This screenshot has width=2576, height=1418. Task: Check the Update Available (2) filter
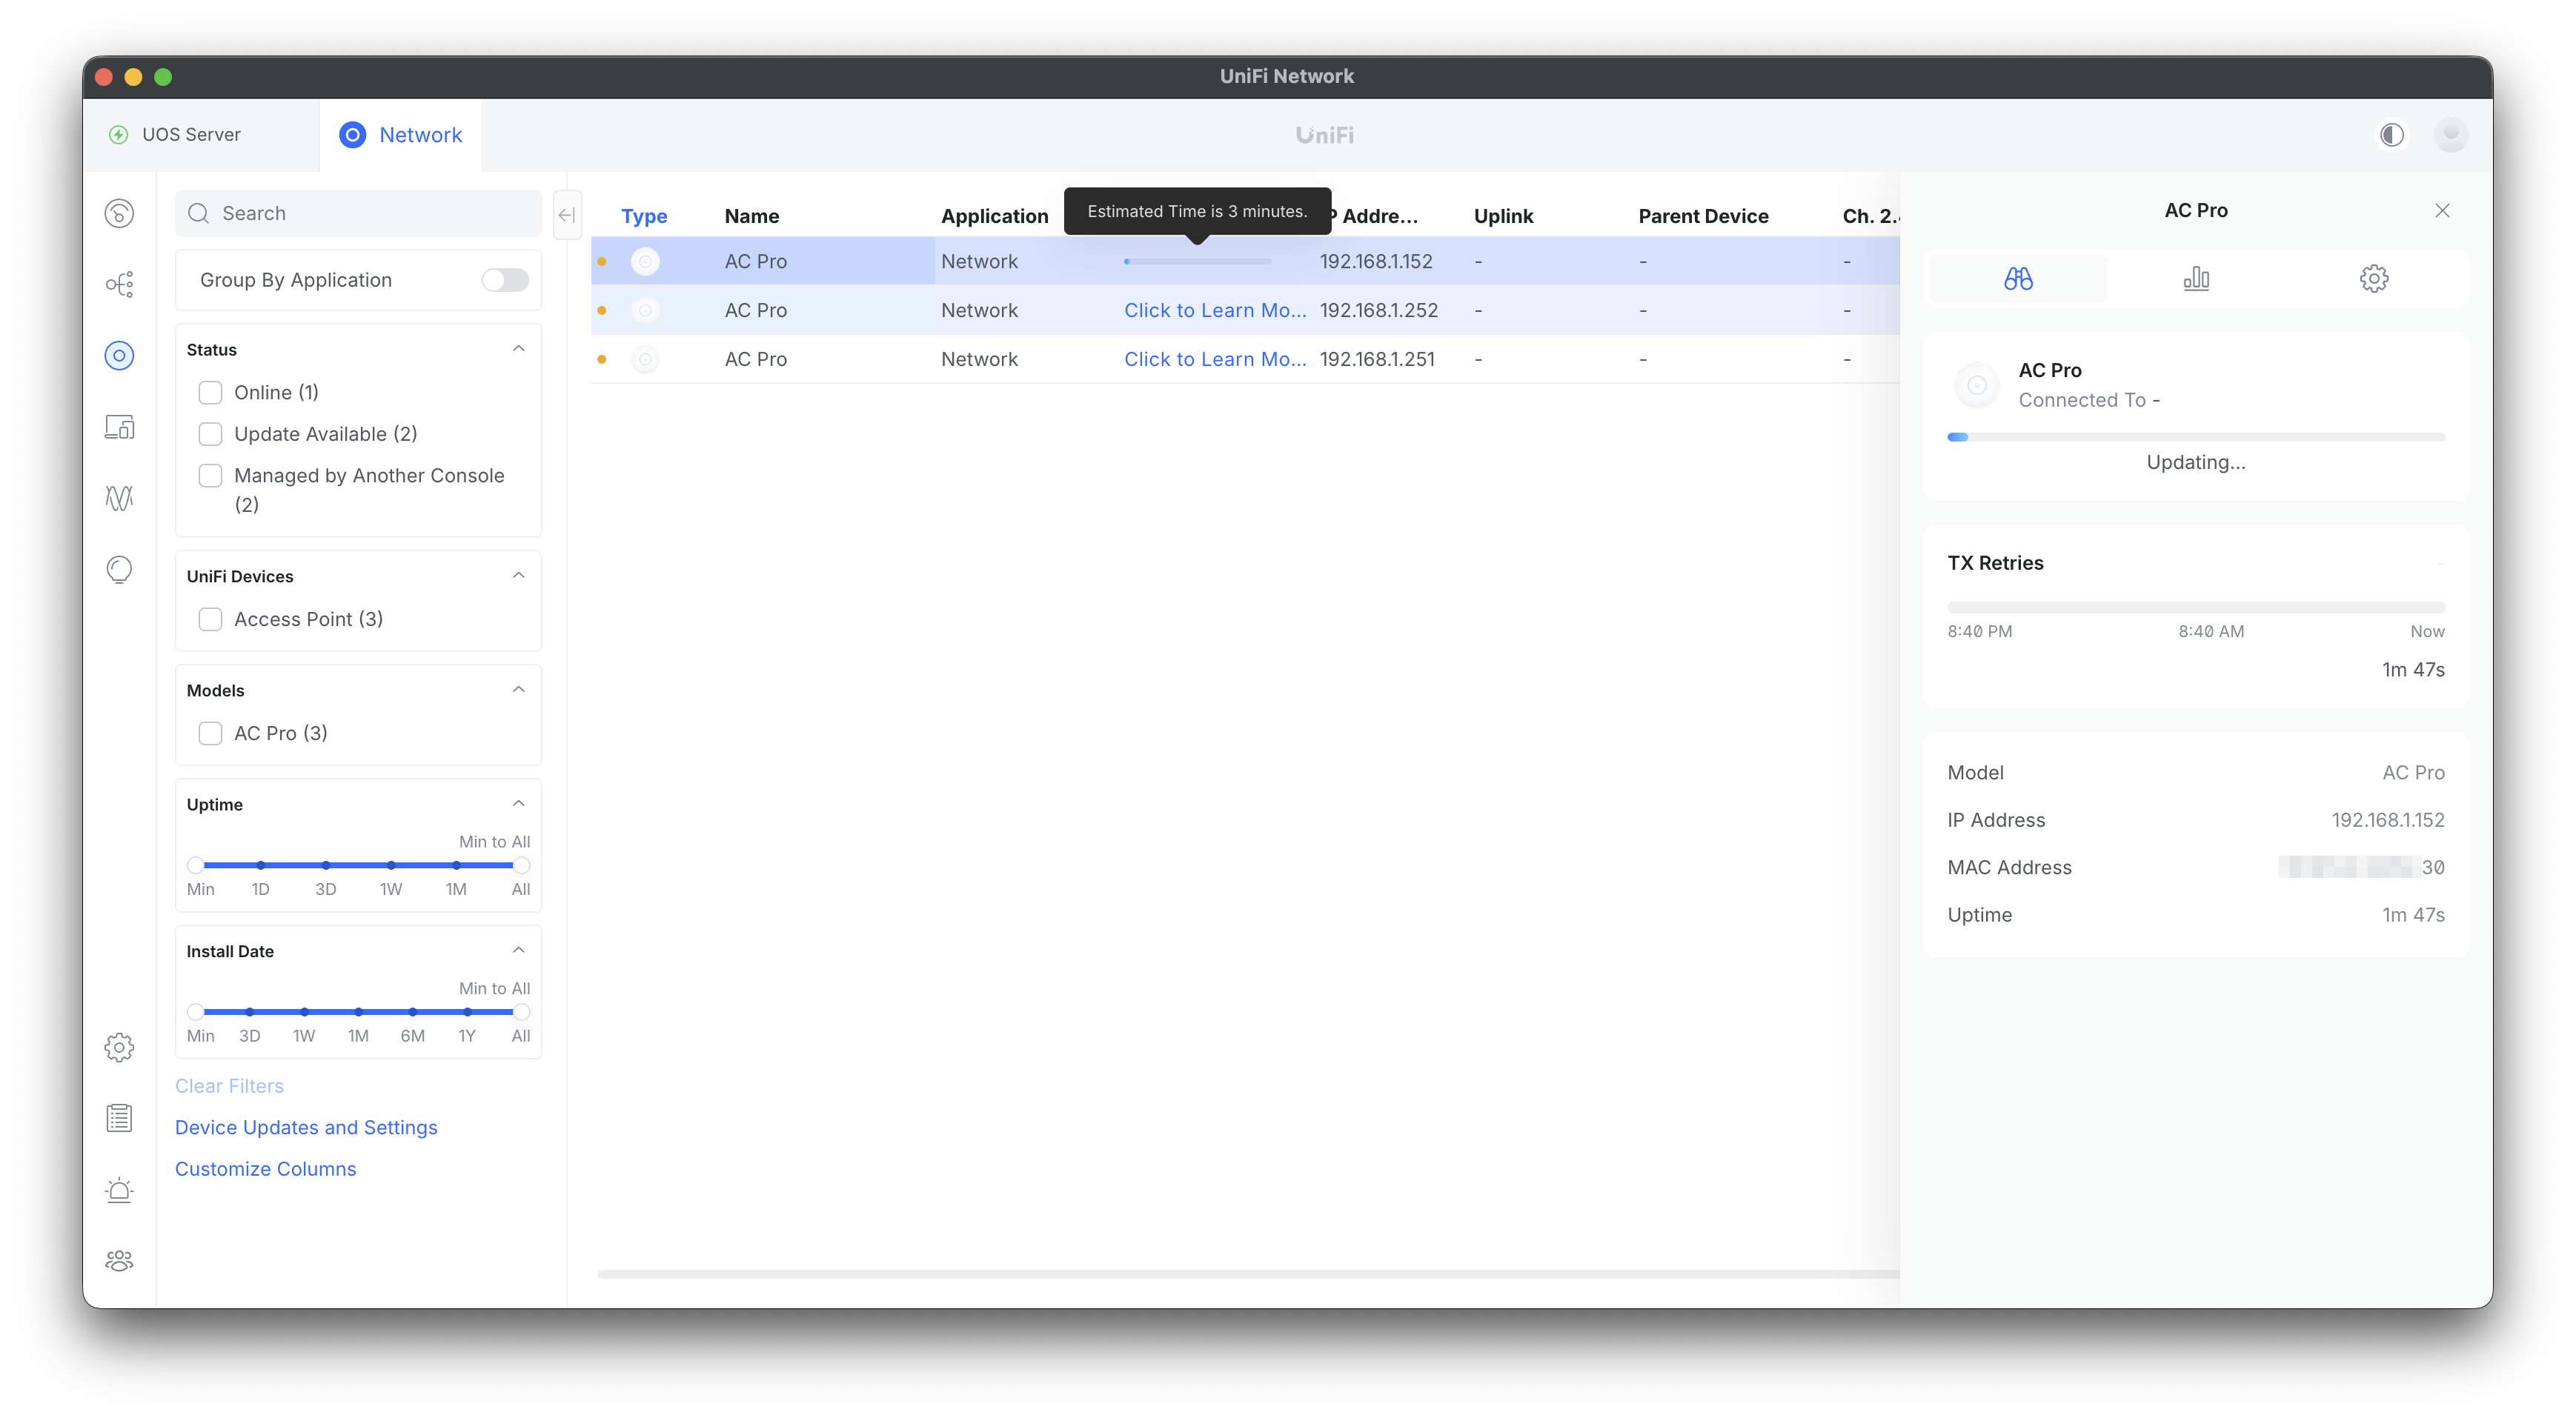click(x=210, y=434)
